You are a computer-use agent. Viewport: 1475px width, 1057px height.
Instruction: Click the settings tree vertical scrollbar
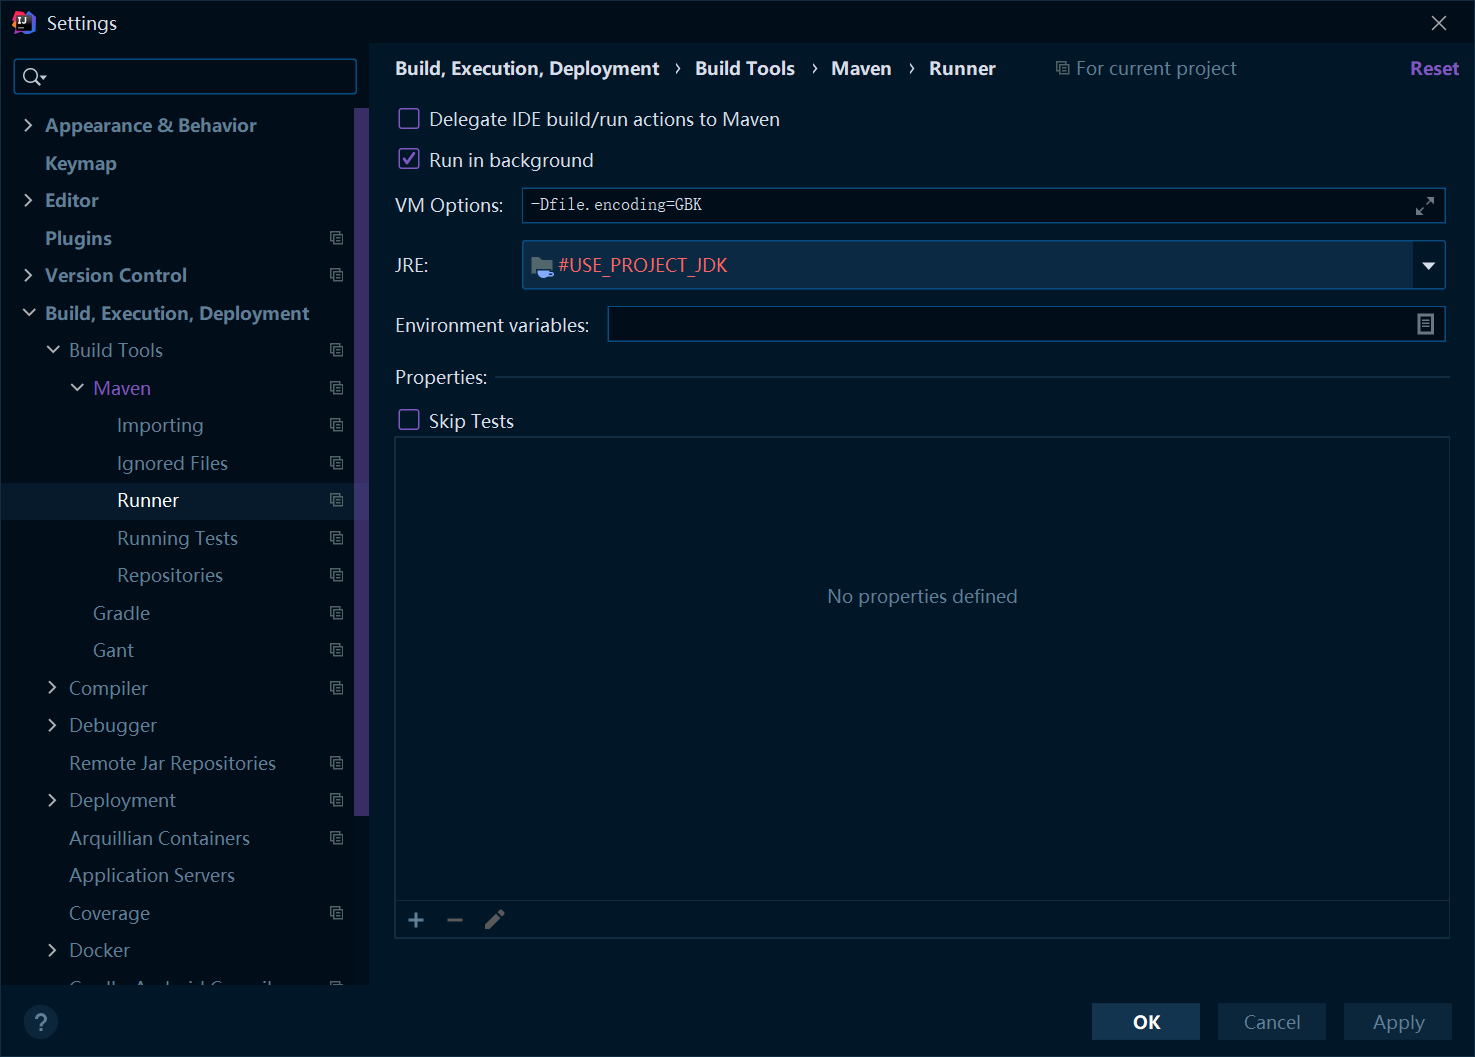pyautogui.click(x=361, y=462)
